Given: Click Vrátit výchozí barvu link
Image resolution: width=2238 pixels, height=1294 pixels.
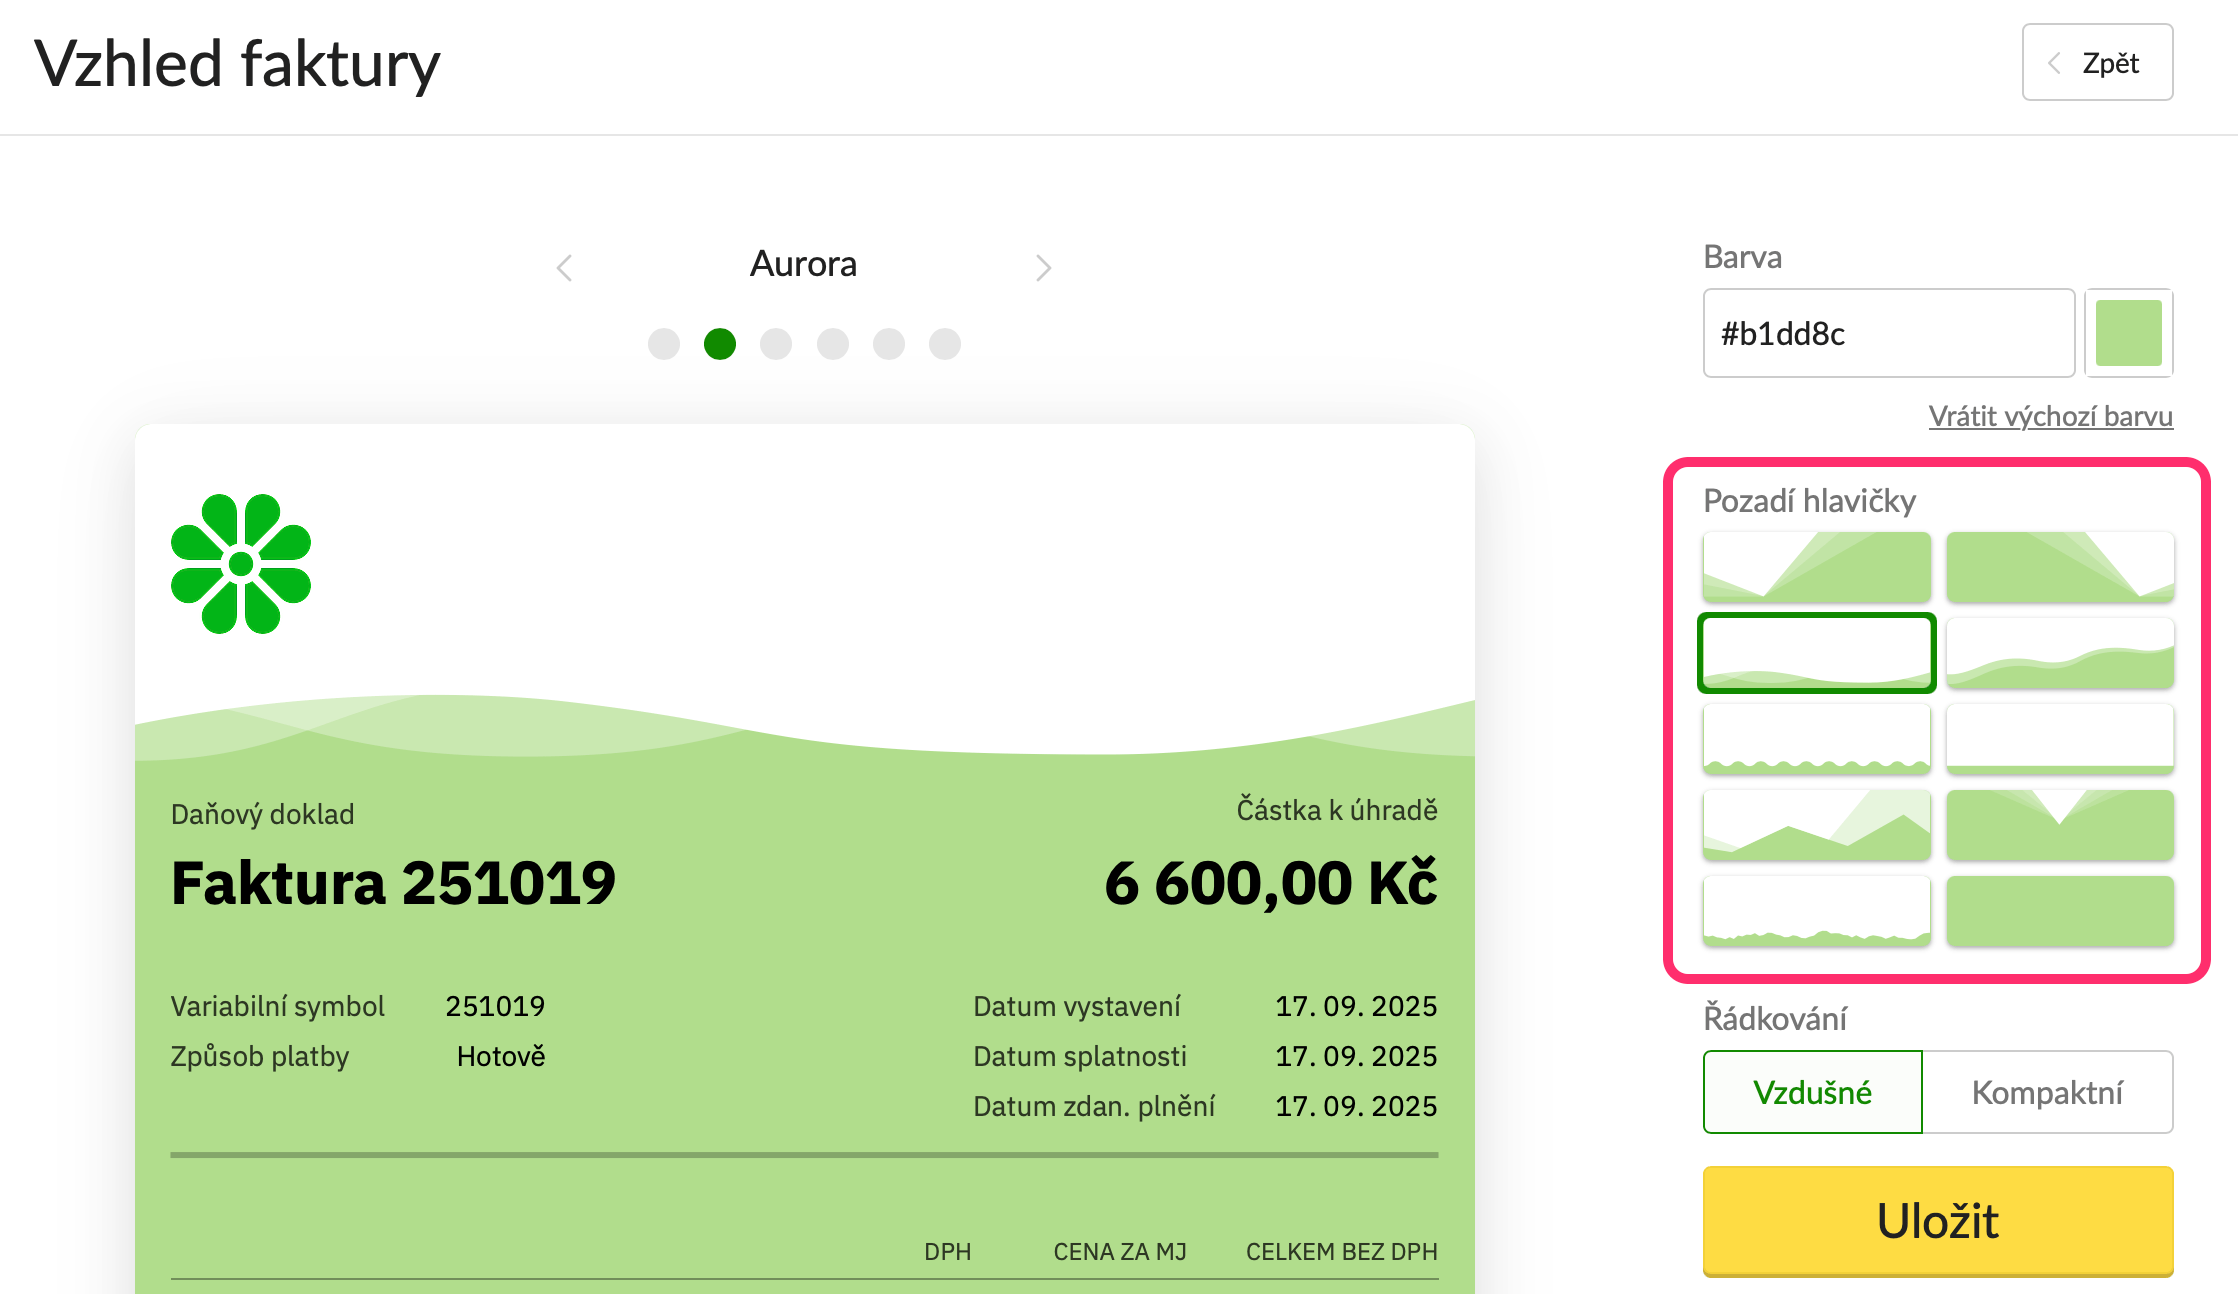Looking at the screenshot, I should [x=2050, y=416].
